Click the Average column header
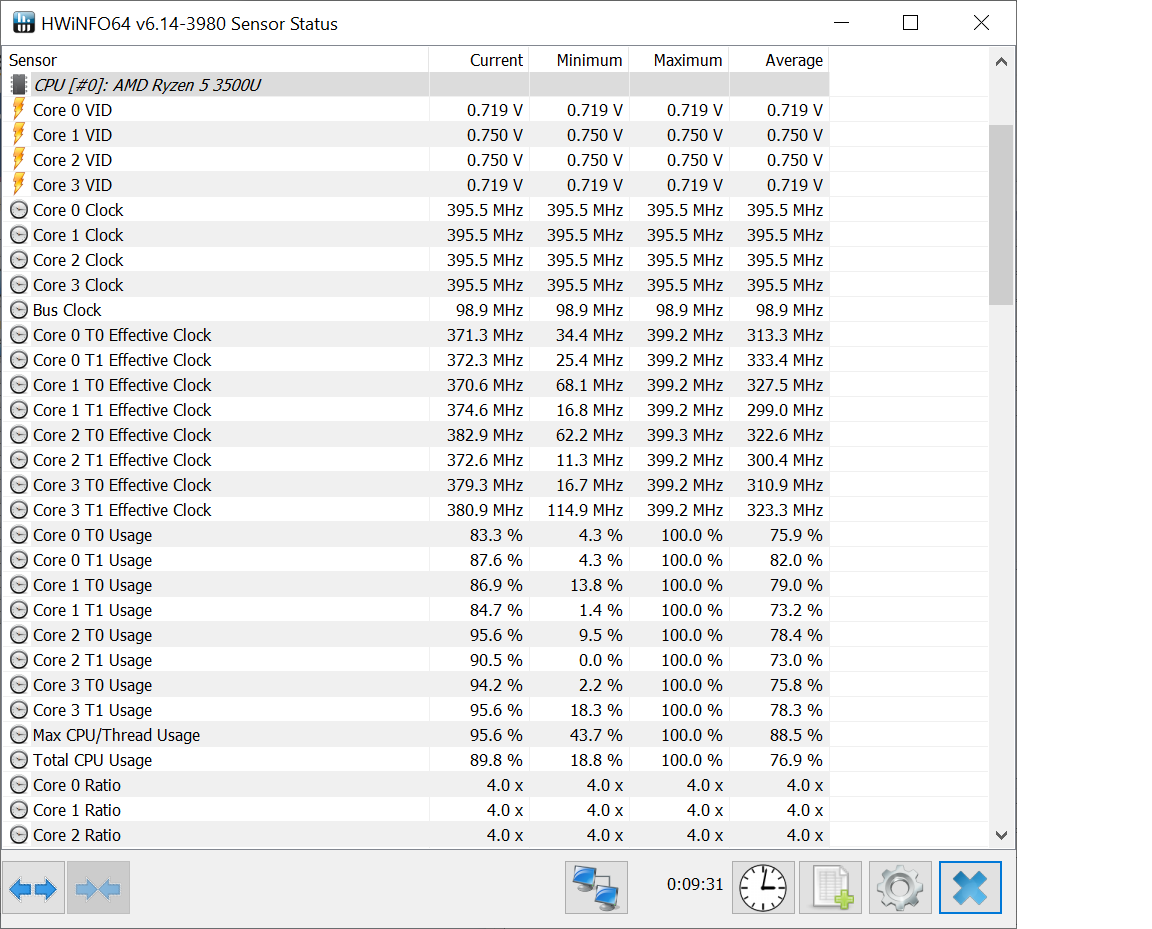The width and height of the screenshot is (1152, 929). click(x=779, y=60)
